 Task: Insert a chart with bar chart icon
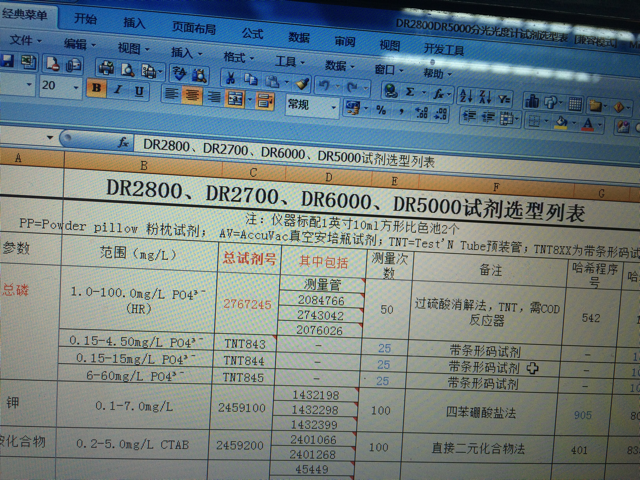[532, 101]
